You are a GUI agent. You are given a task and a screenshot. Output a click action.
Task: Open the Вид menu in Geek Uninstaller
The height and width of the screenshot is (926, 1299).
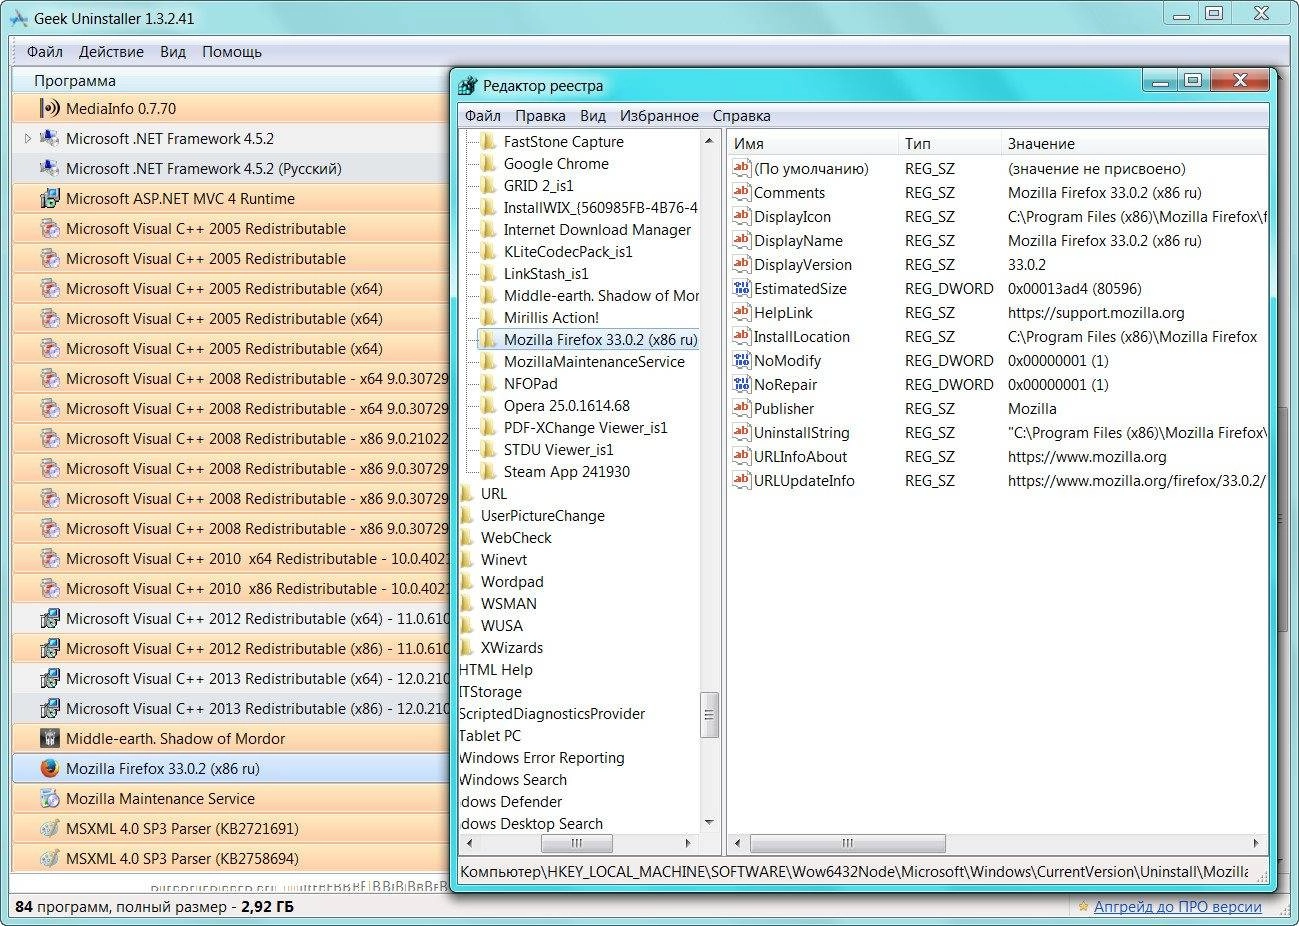point(173,51)
